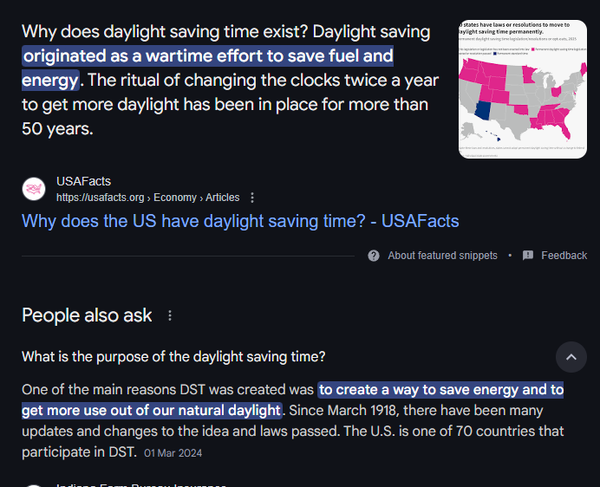The image size is (600, 487).
Task: Click the partially visible Indiana Farm Bureau Insurance source
Action: pyautogui.click(x=141, y=485)
